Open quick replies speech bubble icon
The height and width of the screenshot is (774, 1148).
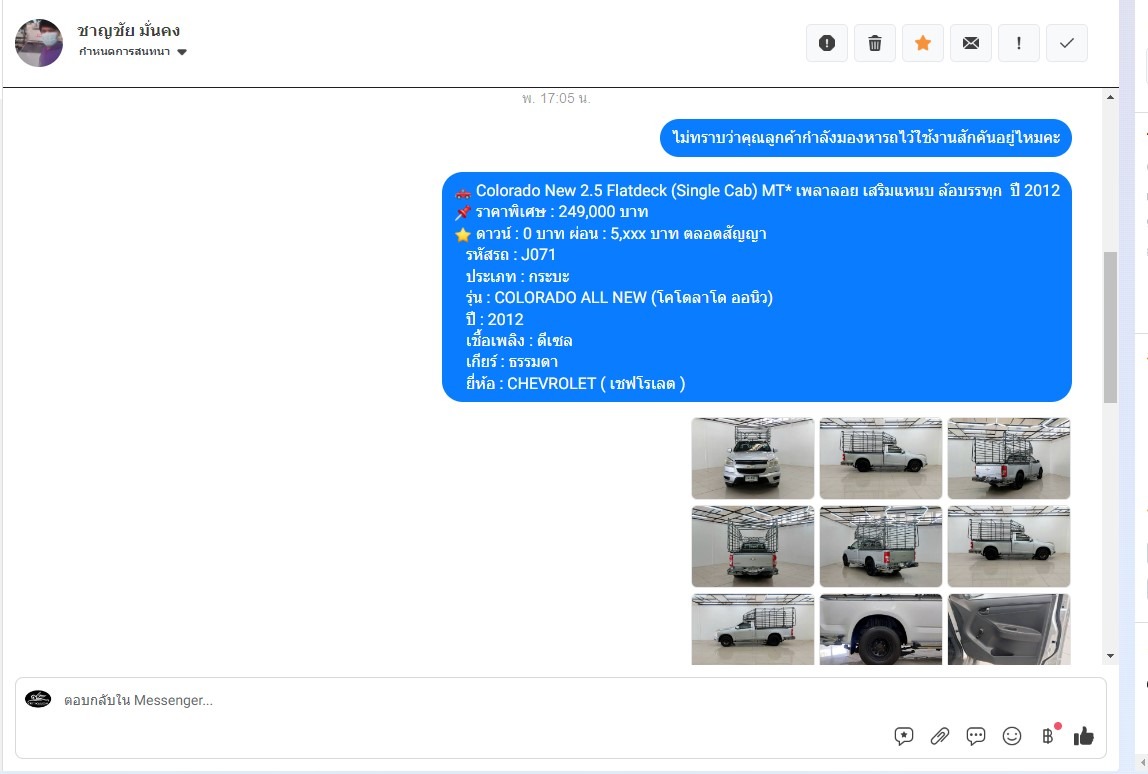click(976, 736)
